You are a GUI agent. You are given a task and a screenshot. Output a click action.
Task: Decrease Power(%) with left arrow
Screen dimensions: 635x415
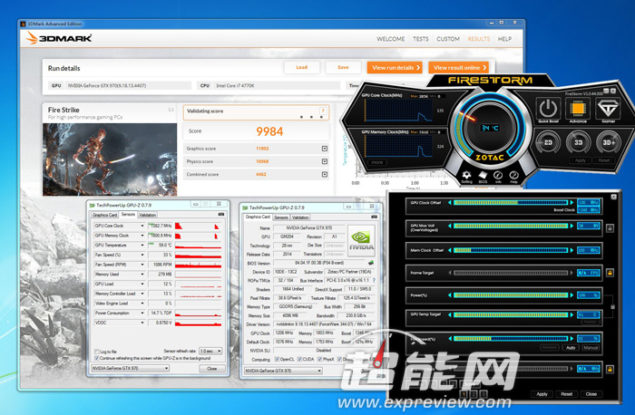(450, 295)
